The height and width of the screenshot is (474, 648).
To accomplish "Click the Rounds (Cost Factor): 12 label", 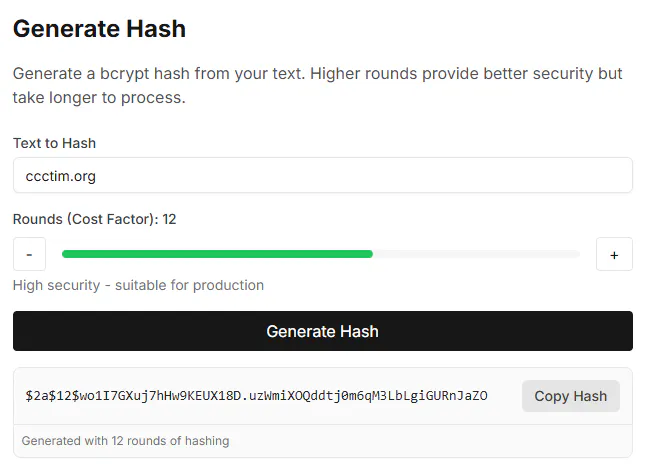I will click(95, 219).
